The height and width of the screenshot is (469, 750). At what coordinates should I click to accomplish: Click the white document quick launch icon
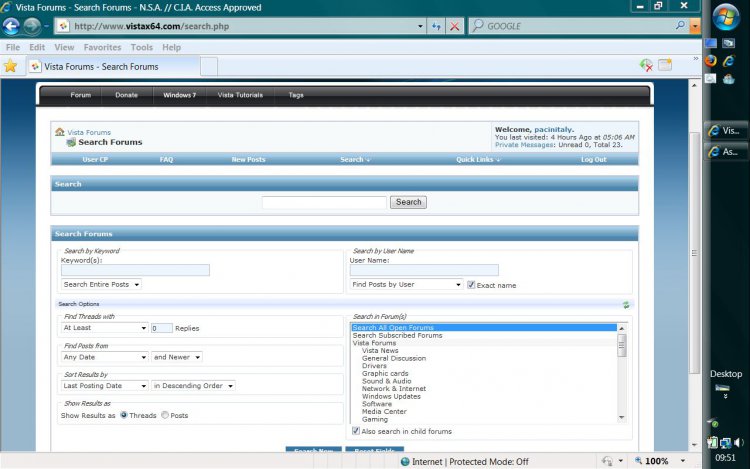point(711,78)
